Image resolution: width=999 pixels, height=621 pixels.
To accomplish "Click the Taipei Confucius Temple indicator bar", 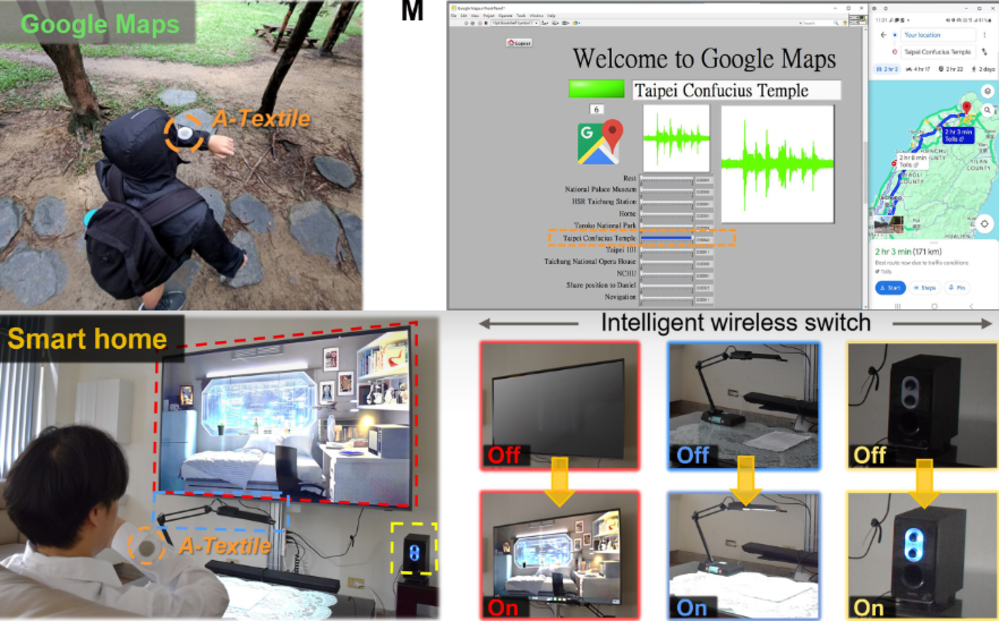I will point(667,238).
